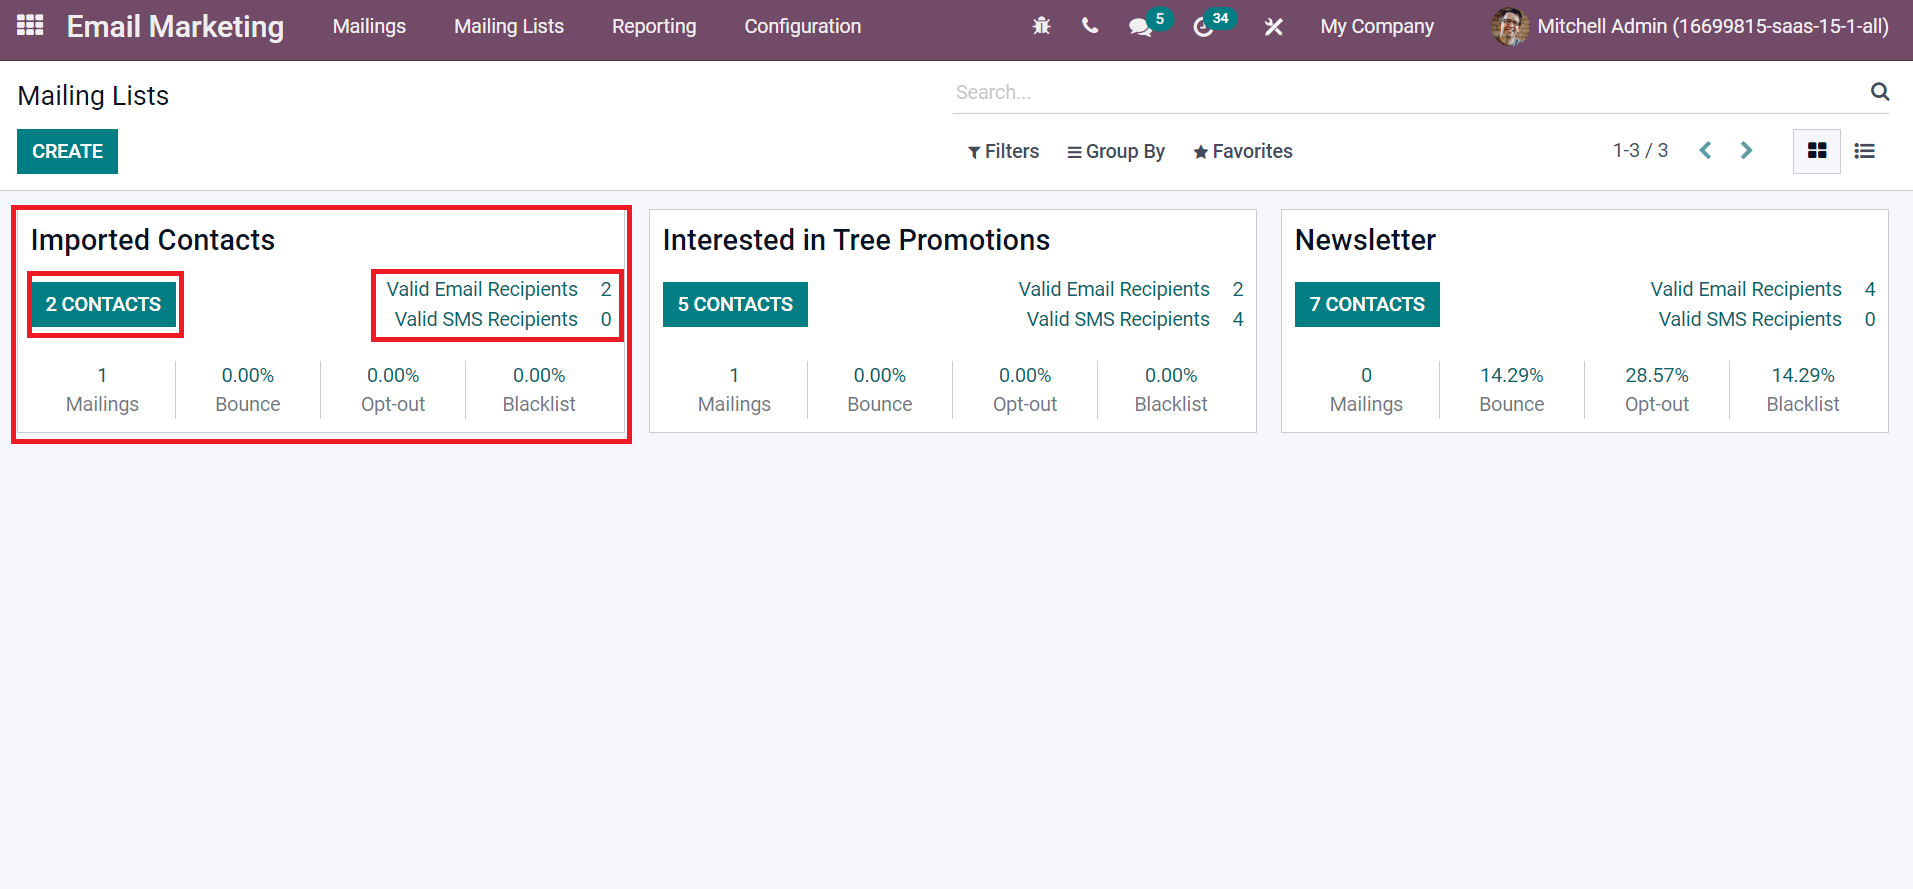Open the apps grid menu icon
Image resolution: width=1913 pixels, height=889 pixels.
click(x=30, y=26)
